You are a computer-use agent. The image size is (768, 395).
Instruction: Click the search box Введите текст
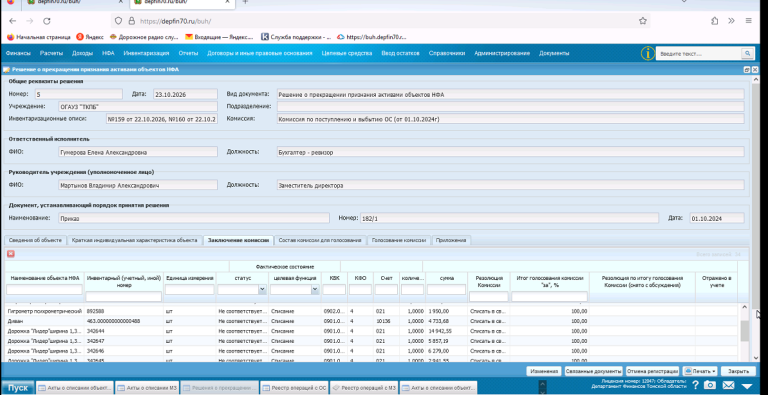(698, 53)
